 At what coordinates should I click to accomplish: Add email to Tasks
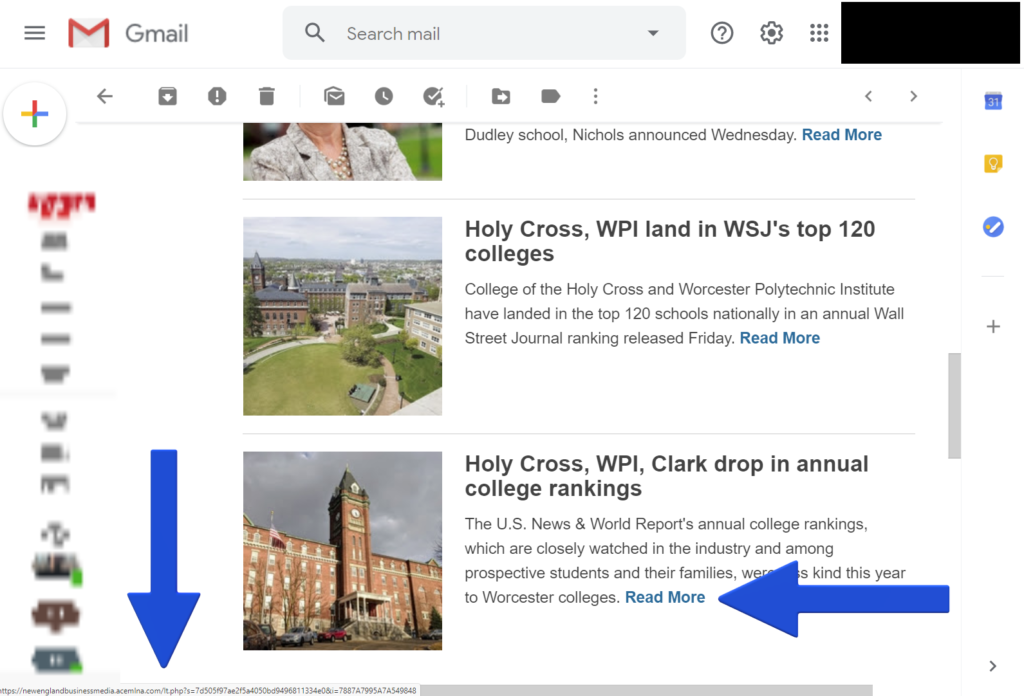pyautogui.click(x=433, y=96)
